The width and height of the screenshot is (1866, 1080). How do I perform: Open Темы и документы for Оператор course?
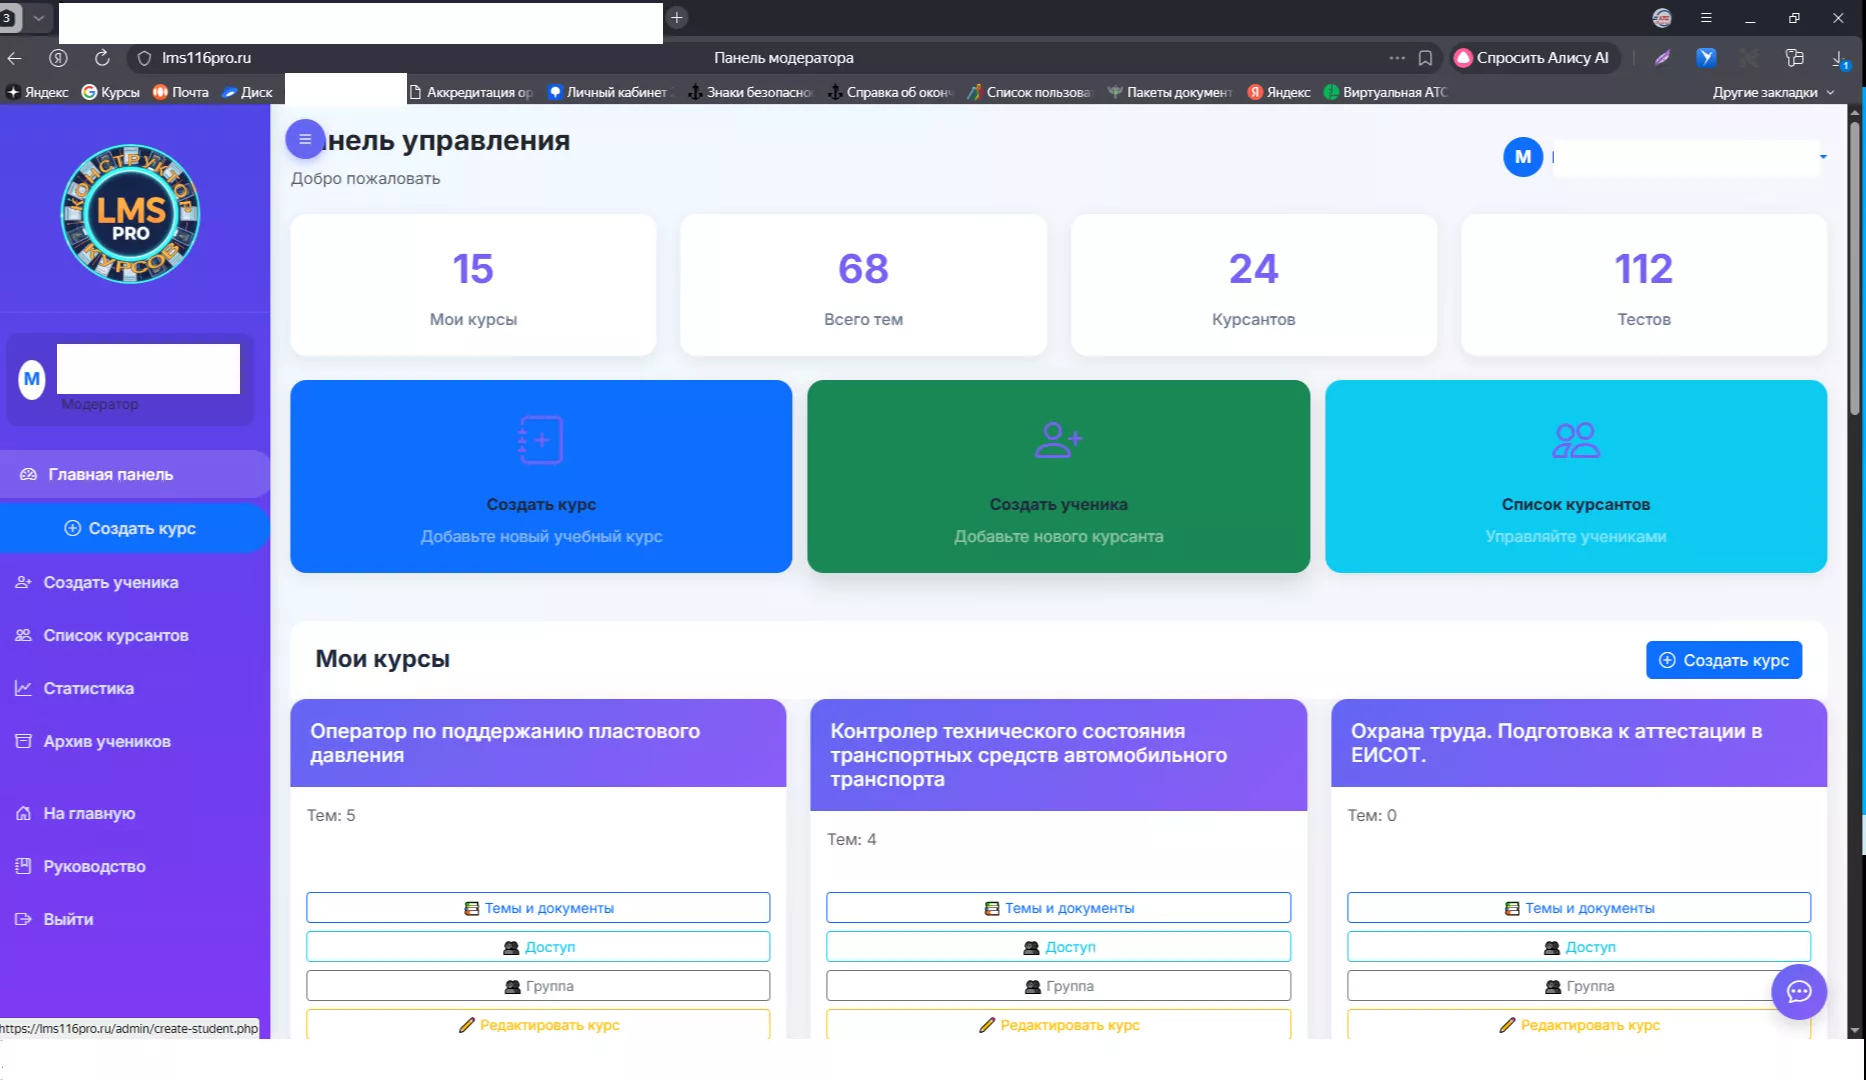tap(538, 908)
